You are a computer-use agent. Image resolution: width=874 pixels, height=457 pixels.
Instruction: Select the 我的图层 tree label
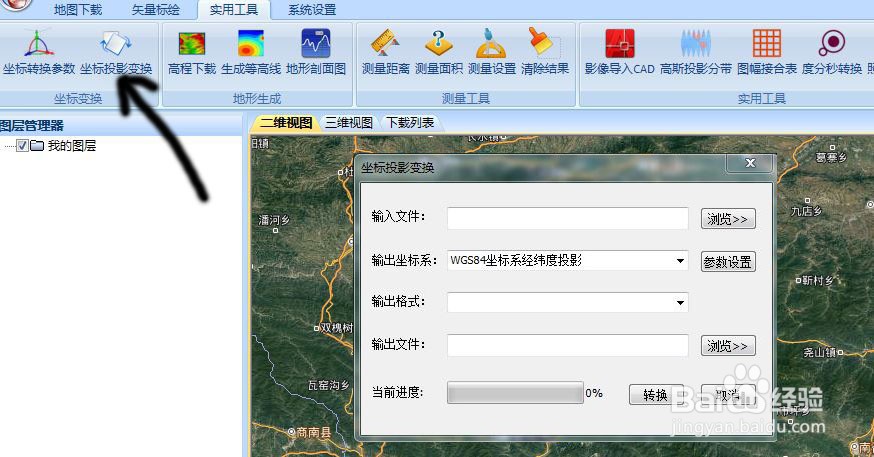click(x=72, y=146)
